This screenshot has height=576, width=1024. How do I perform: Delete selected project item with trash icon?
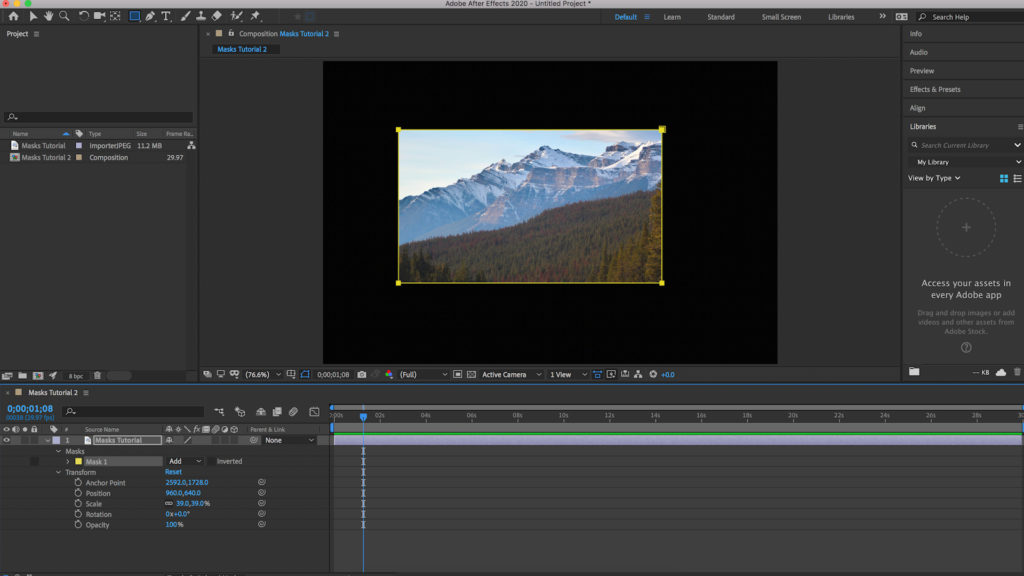[x=97, y=376]
